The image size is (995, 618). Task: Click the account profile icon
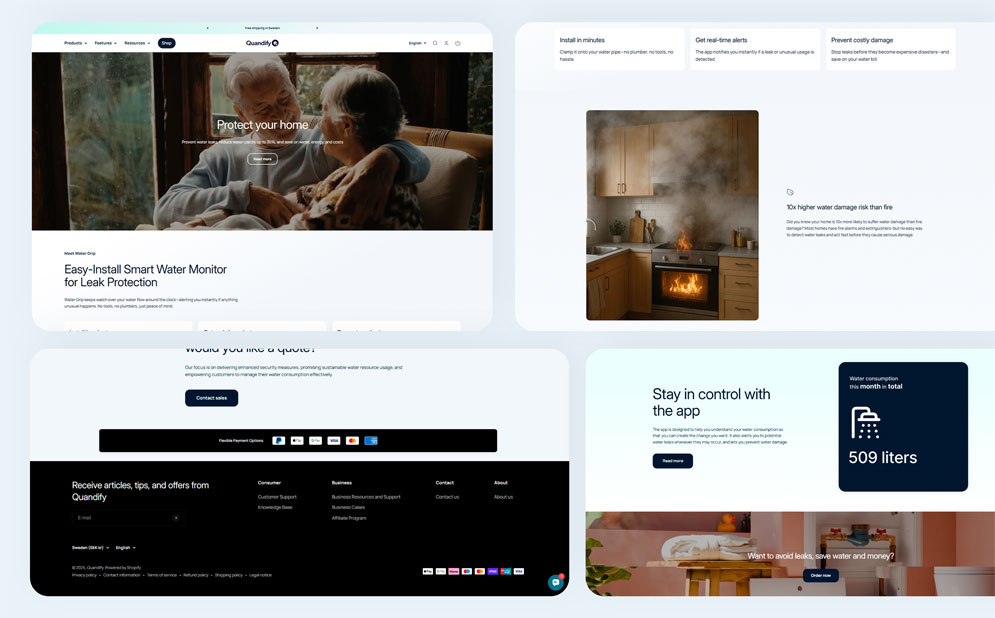click(446, 43)
